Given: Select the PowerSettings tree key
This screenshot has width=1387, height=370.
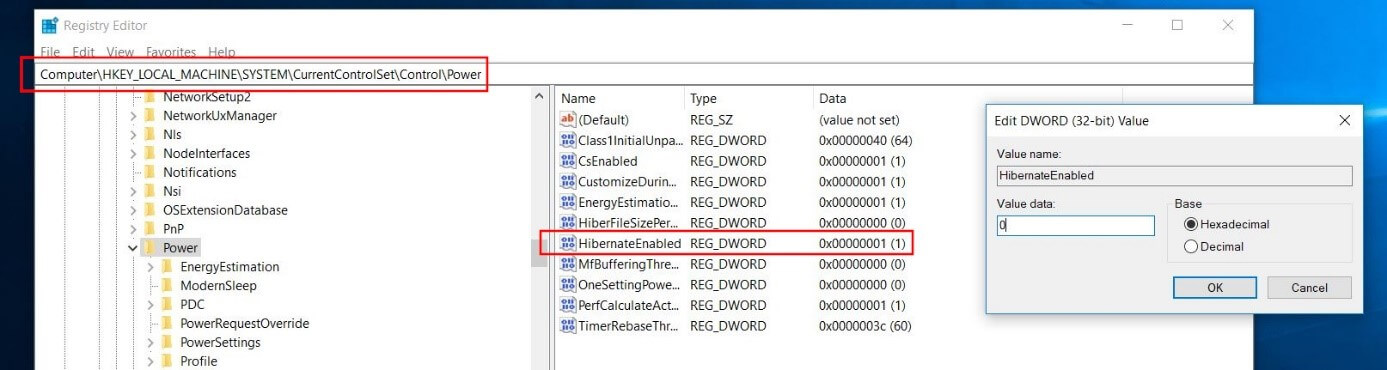Looking at the screenshot, I should 220,342.
